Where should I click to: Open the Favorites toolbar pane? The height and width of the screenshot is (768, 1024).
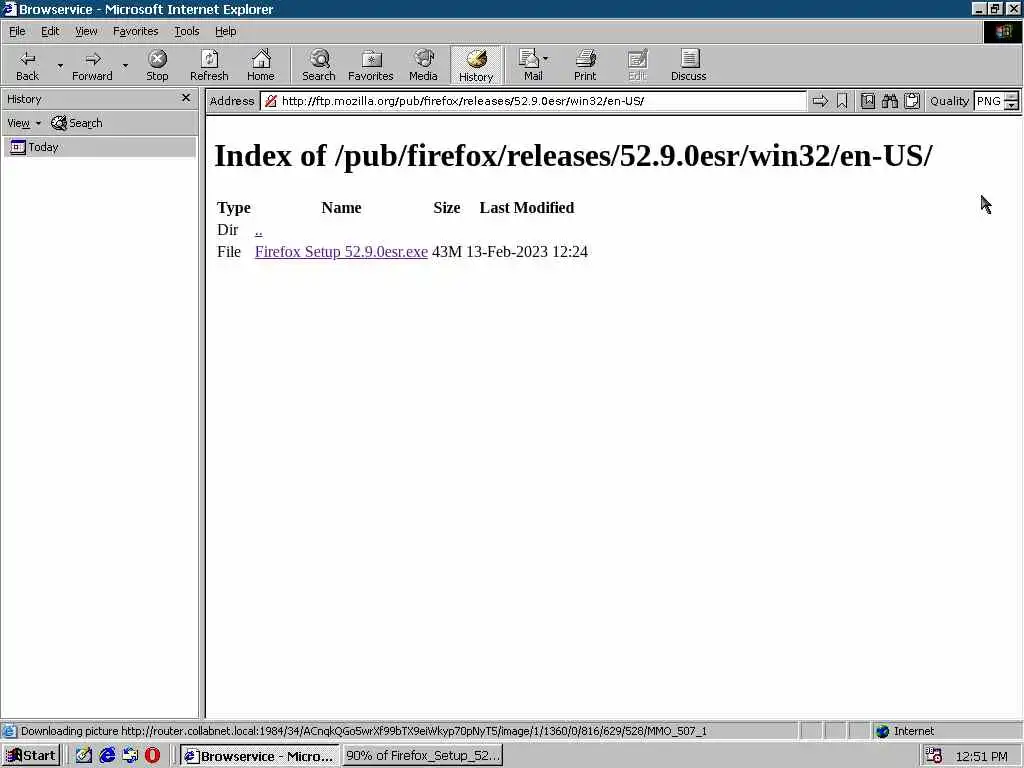370,65
